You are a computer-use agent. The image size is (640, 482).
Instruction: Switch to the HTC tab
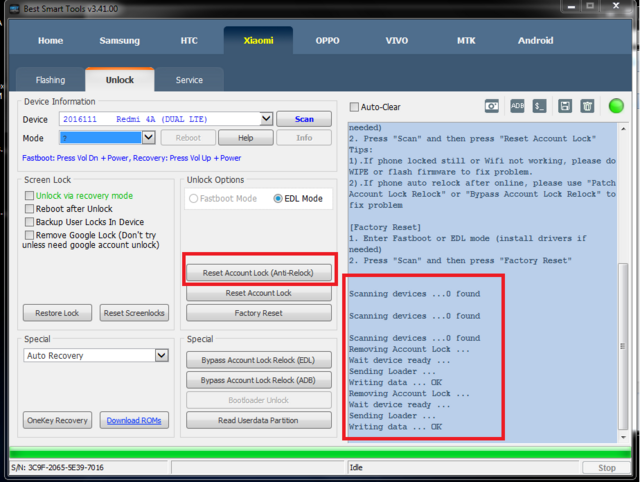(189, 40)
